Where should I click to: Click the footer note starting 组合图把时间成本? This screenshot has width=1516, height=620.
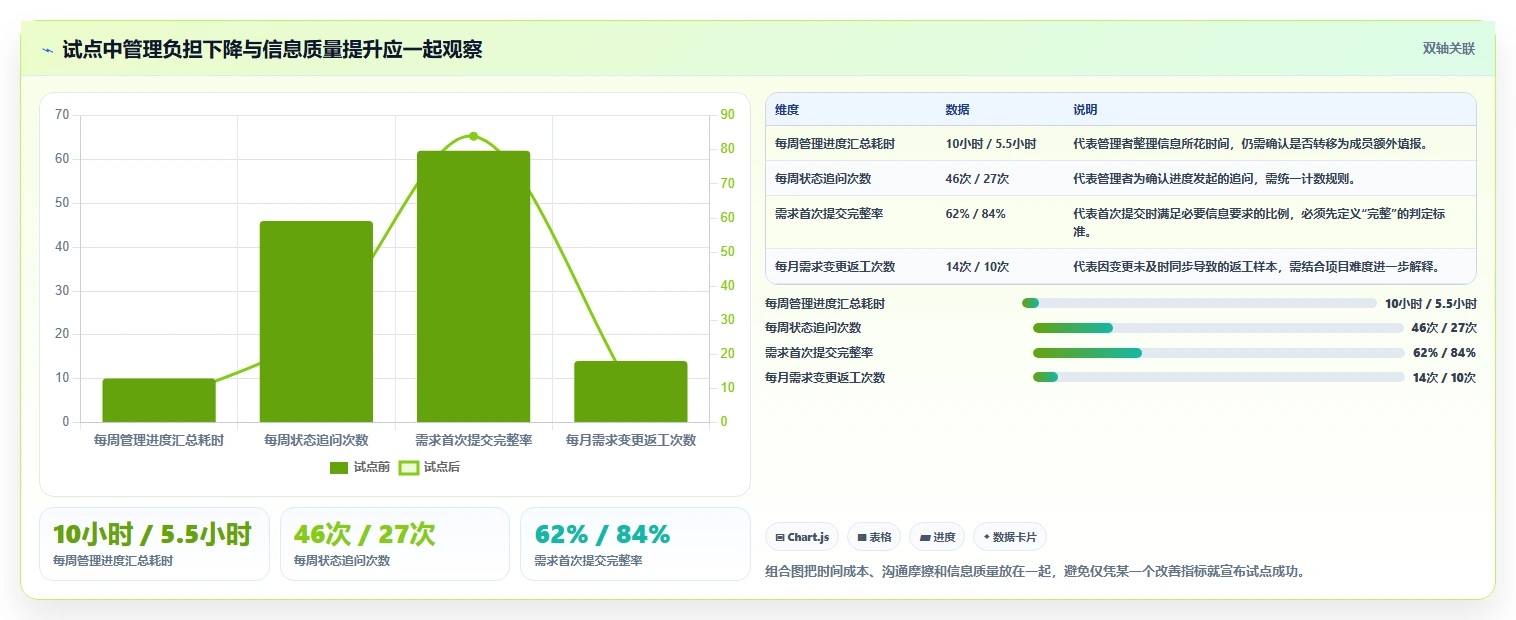[x=1035, y=572]
